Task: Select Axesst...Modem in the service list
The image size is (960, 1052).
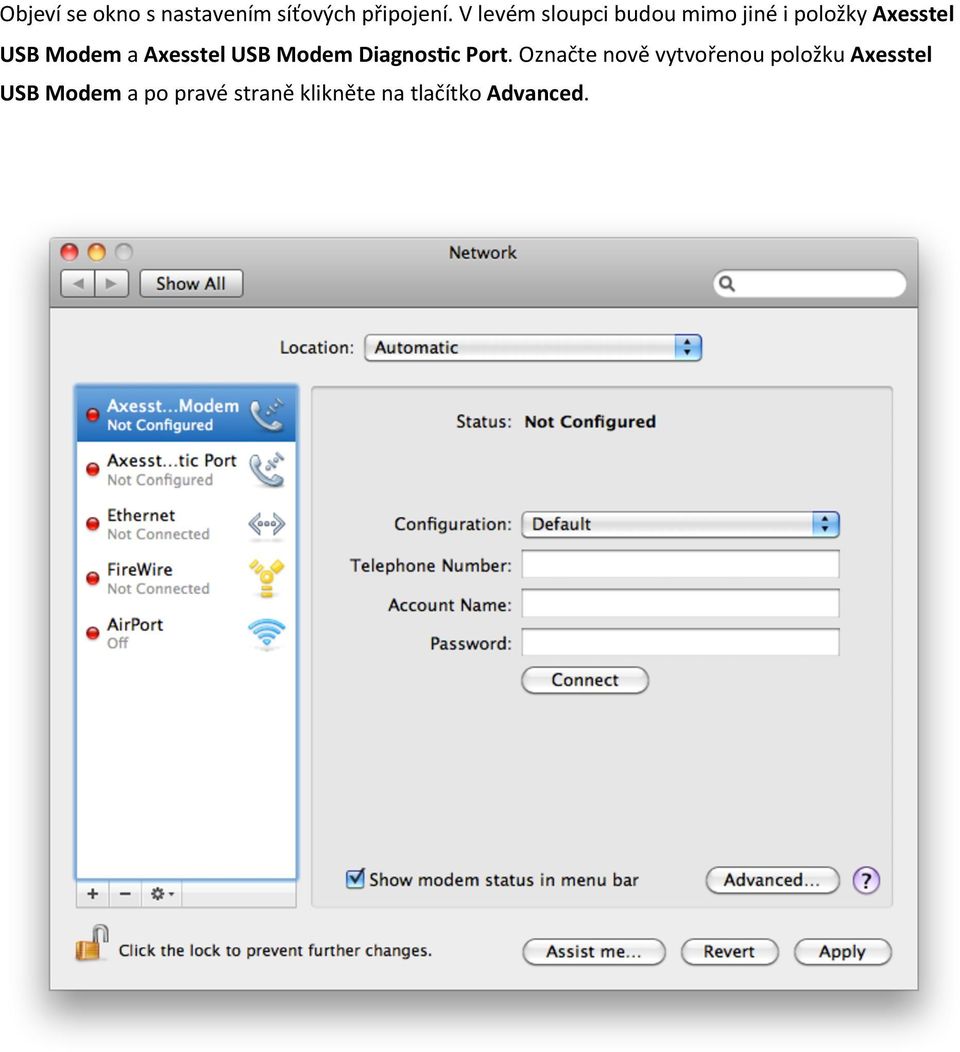Action: point(186,415)
